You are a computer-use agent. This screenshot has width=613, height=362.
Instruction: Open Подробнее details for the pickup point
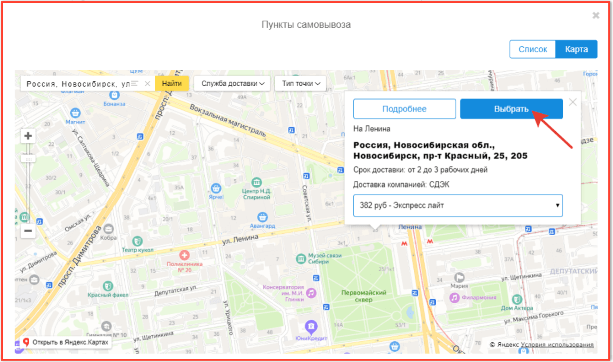point(404,109)
